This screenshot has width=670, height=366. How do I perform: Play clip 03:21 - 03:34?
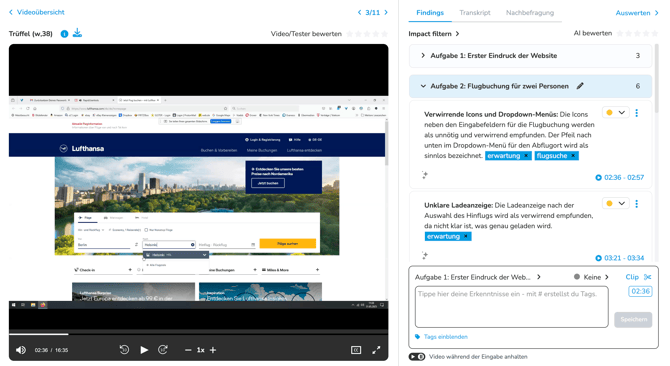[x=620, y=258]
